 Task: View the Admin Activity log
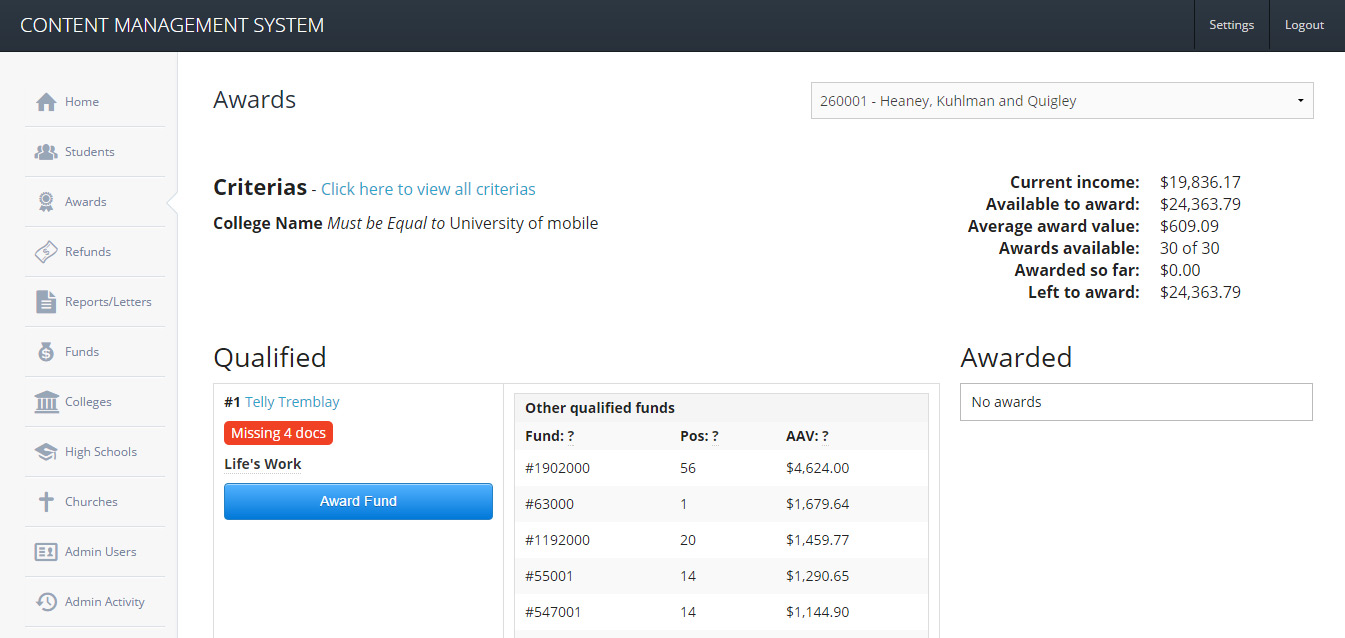46,601
